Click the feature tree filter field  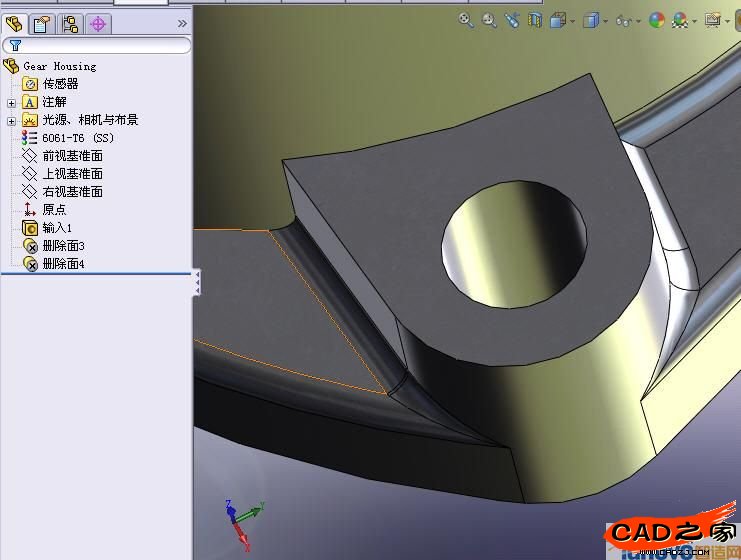(x=100, y=45)
